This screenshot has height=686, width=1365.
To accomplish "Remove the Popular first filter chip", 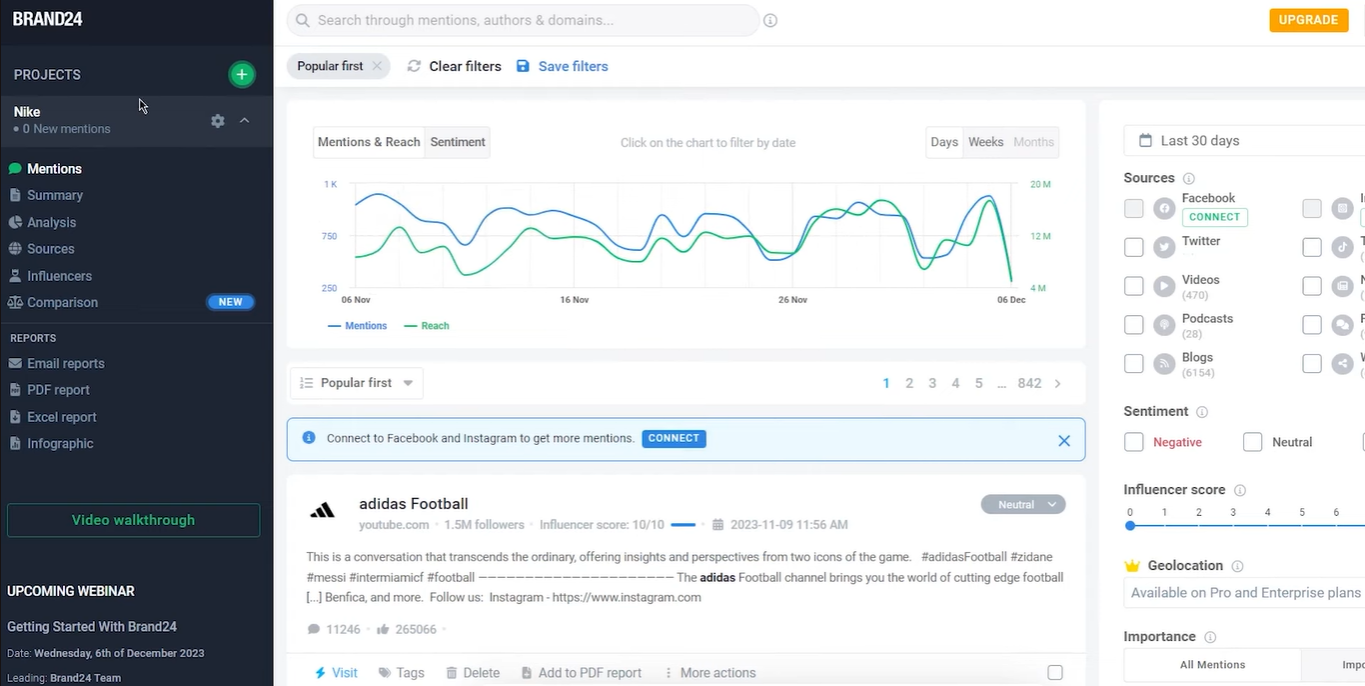I will click(377, 66).
